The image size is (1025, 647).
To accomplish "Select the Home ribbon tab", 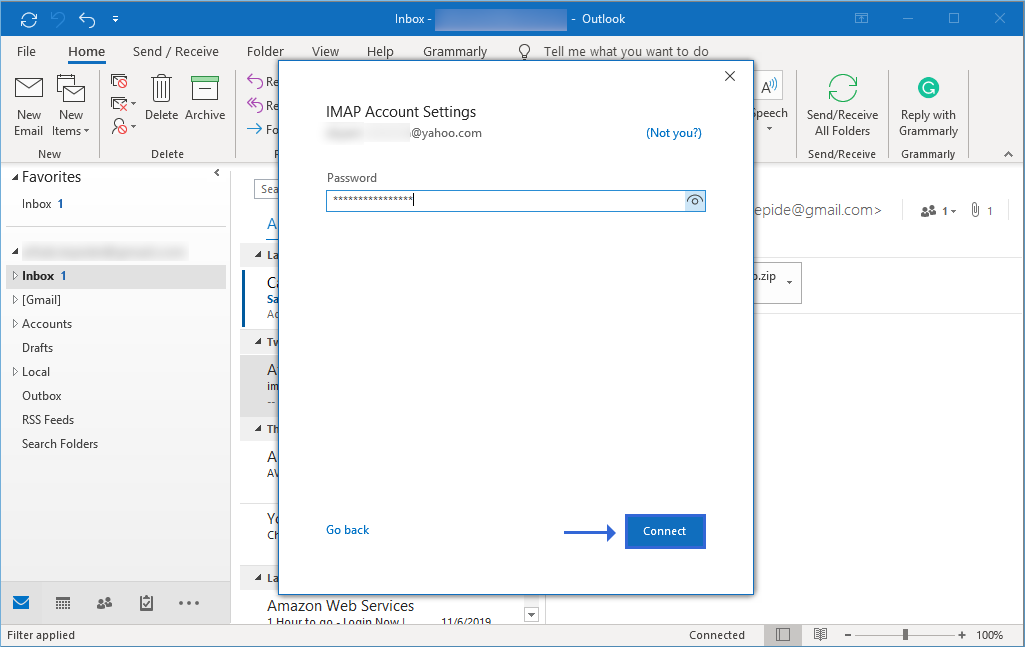I will 86,52.
